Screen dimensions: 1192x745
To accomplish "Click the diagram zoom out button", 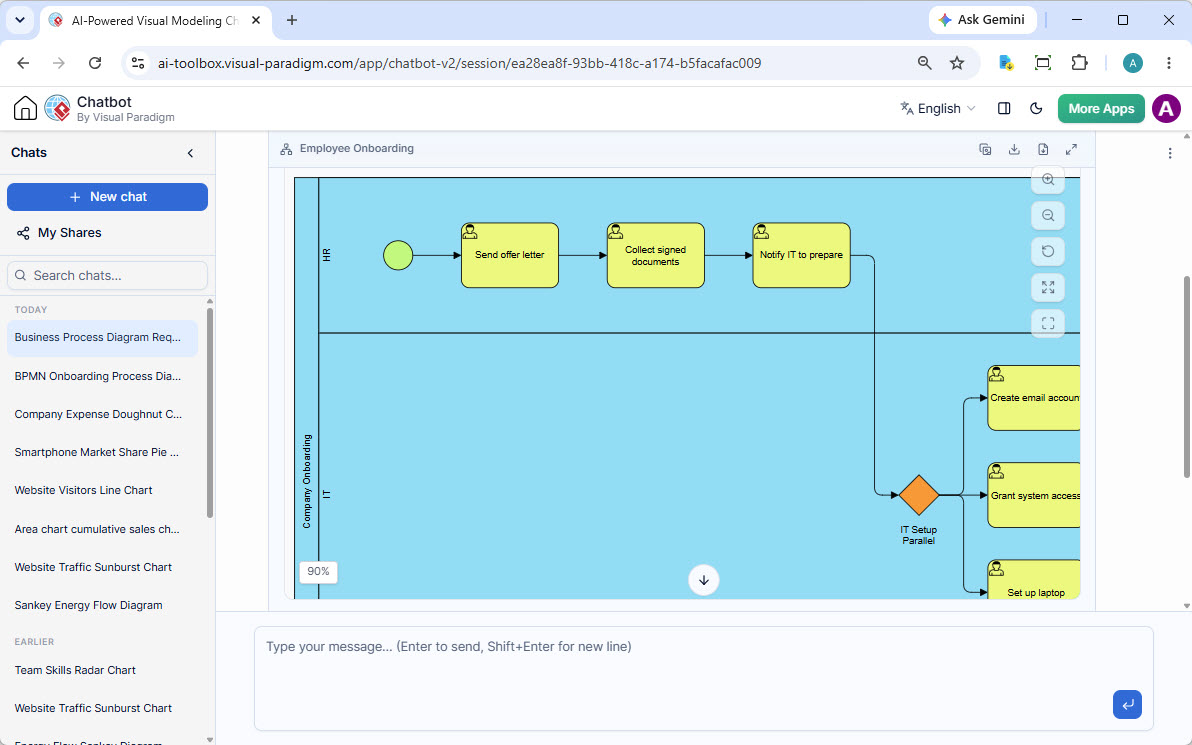I will click(1048, 215).
